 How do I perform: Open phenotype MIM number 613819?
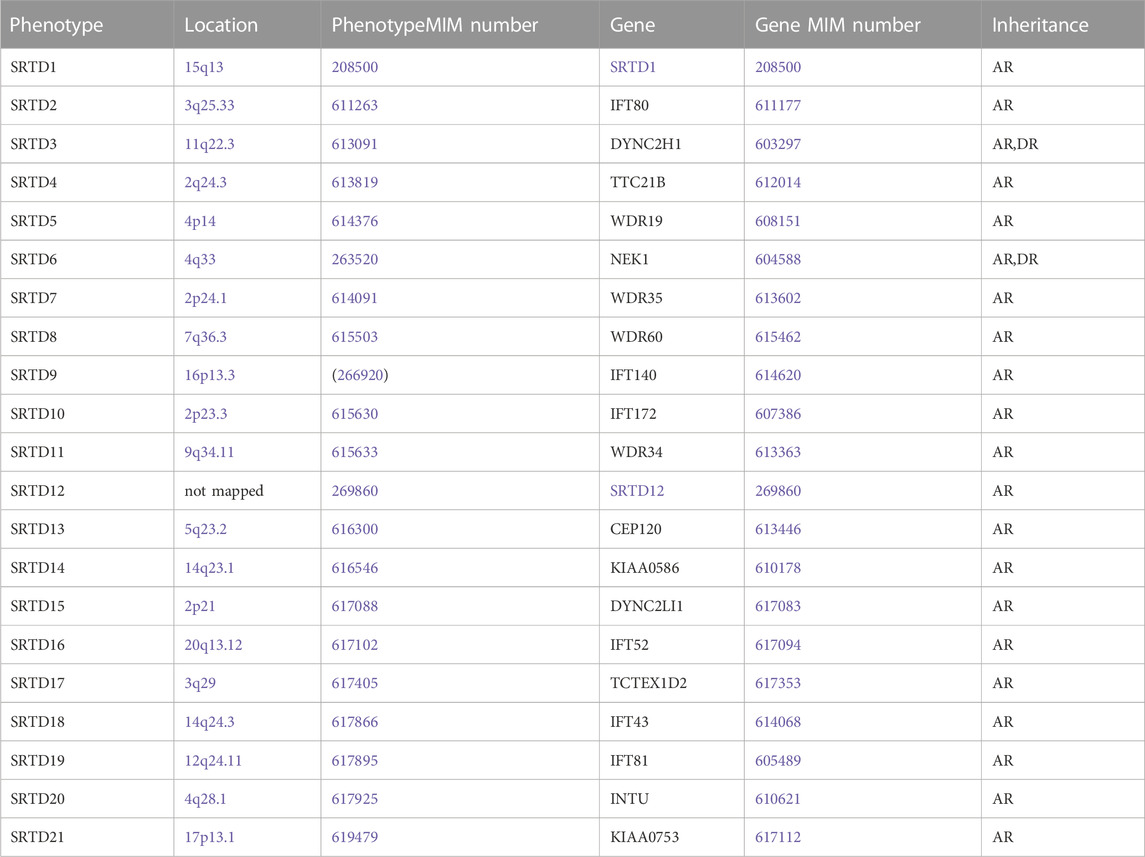(x=355, y=182)
